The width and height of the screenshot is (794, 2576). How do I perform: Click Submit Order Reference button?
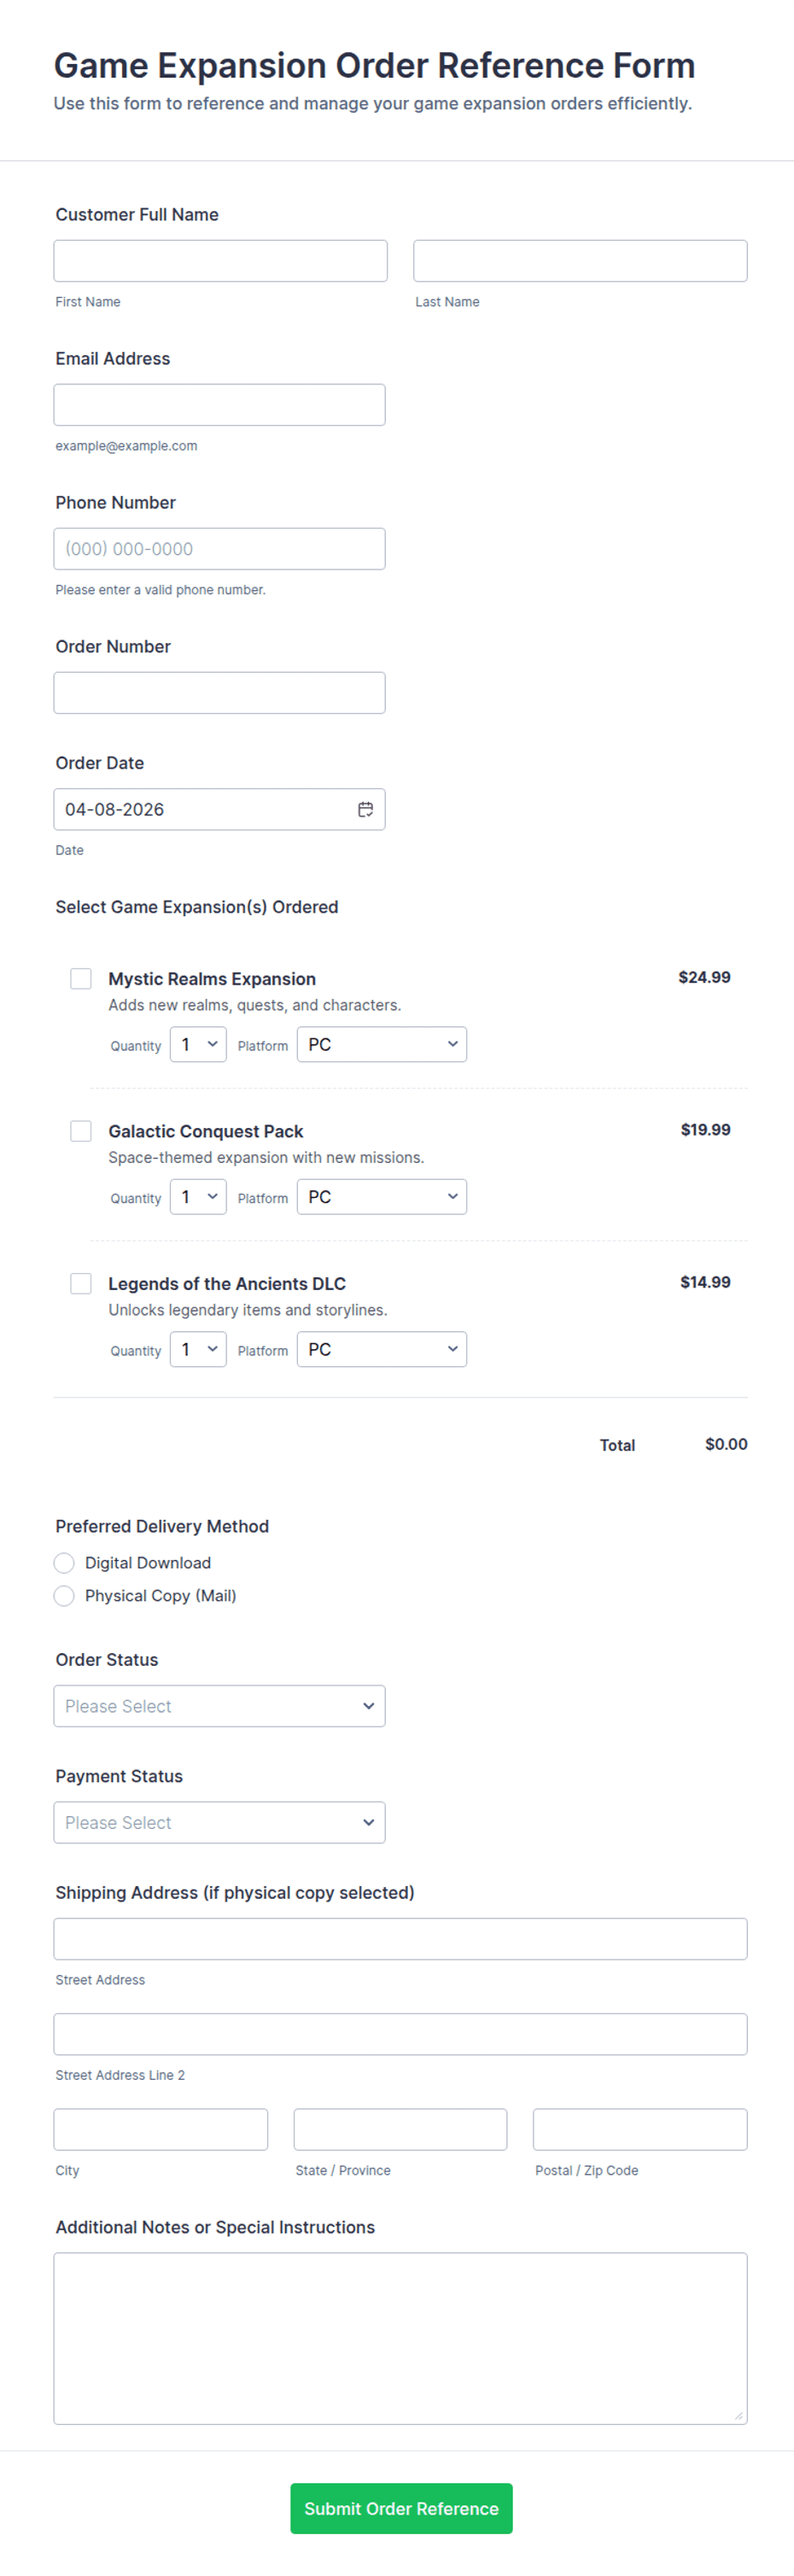point(401,2508)
